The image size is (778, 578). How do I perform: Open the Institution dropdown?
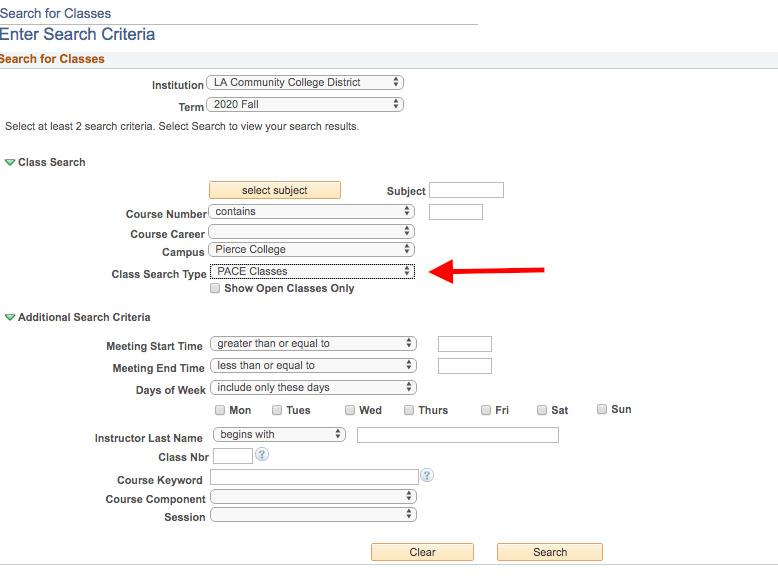305,82
